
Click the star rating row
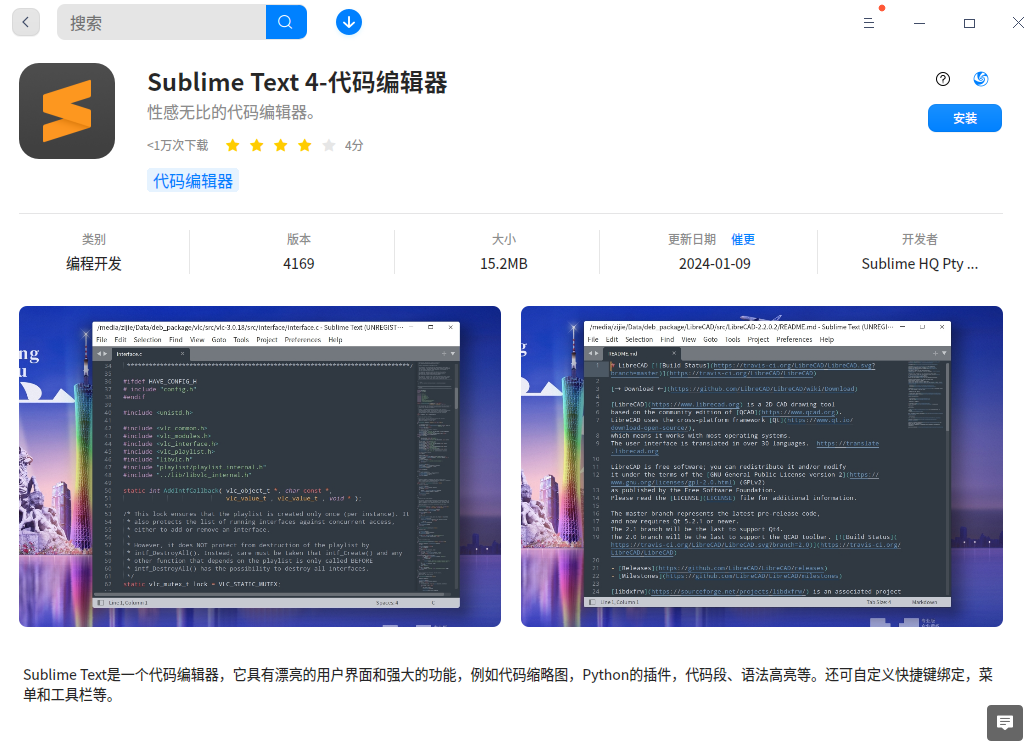coord(280,146)
